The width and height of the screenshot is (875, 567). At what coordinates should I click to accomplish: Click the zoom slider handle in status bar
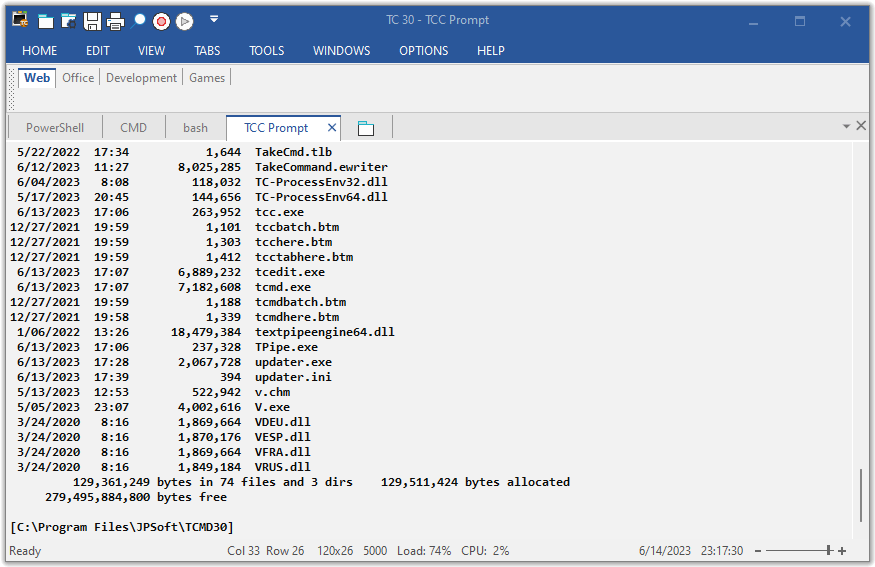coord(829,551)
